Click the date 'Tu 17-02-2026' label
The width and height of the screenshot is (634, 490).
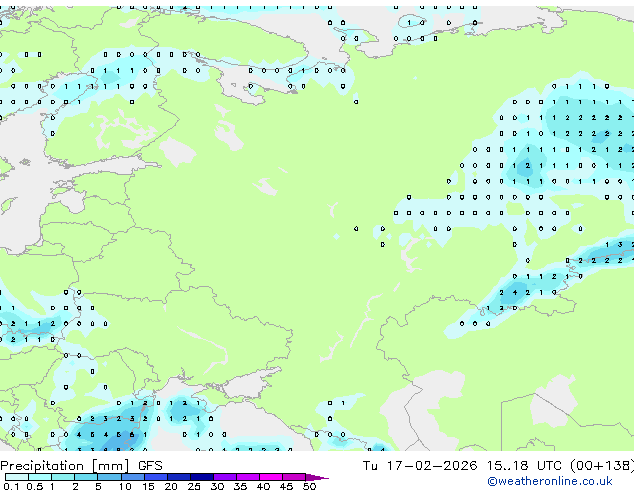pyautogui.click(x=420, y=466)
